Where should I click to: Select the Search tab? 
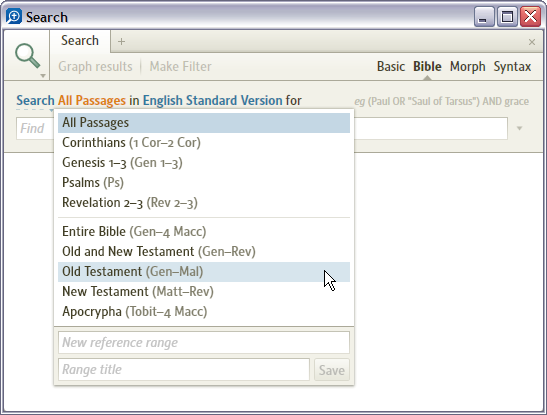coord(80,41)
